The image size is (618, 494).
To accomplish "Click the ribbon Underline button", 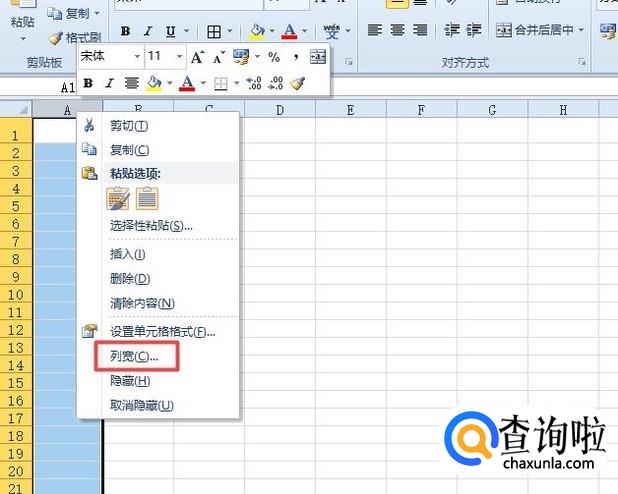I will click(x=171, y=31).
